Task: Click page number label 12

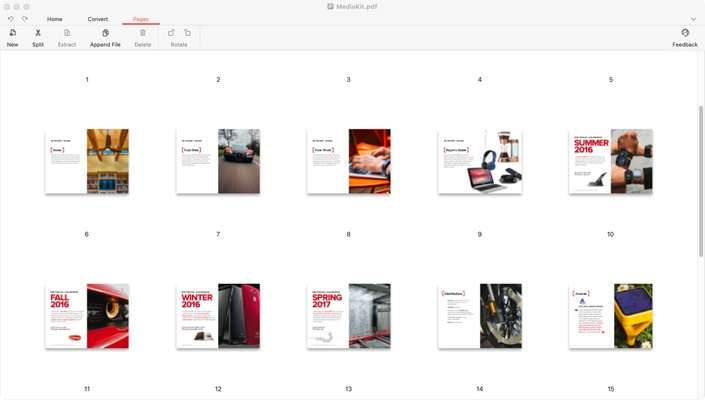Action: coord(218,389)
